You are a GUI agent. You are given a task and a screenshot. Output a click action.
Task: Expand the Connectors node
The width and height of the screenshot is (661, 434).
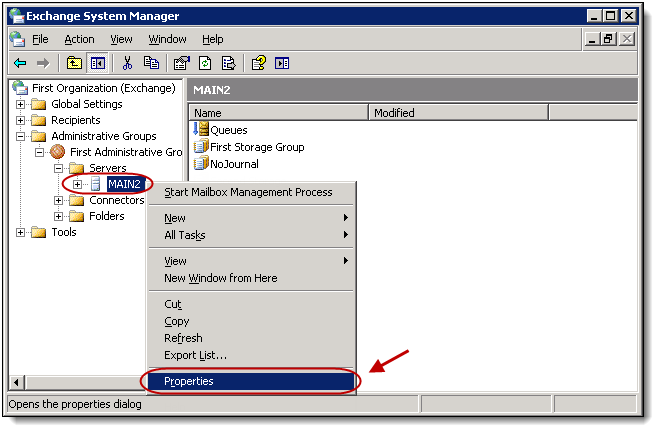(x=58, y=200)
